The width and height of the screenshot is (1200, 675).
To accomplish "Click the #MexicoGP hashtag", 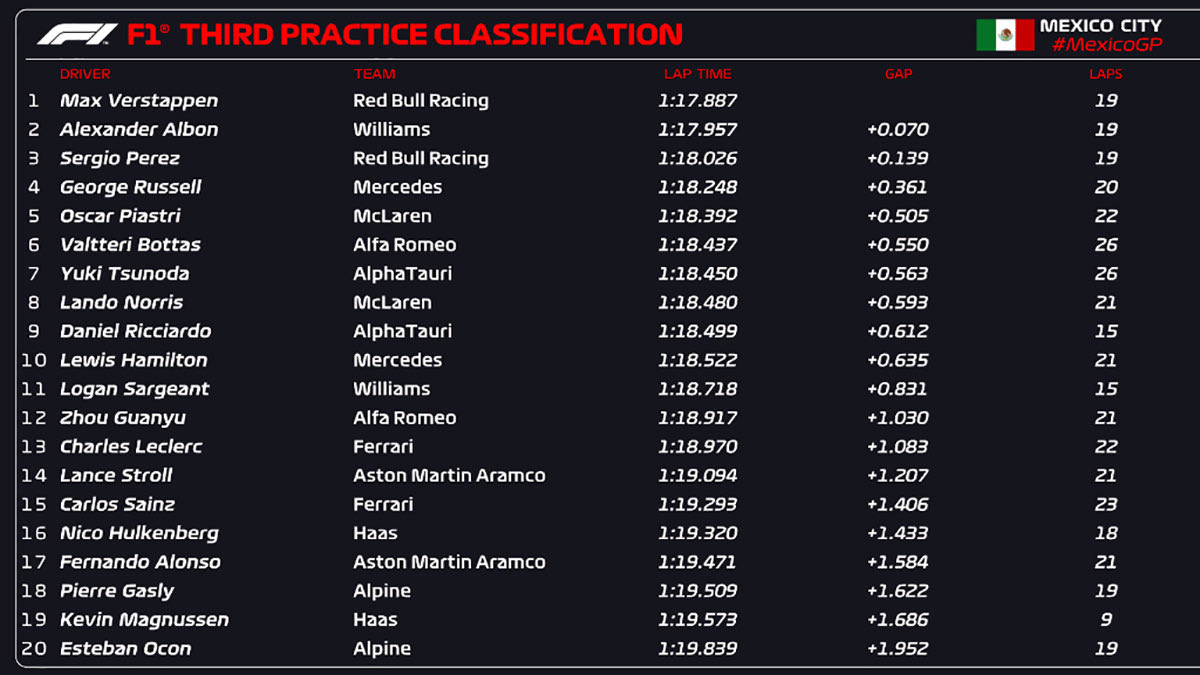I will click(x=1106, y=45).
